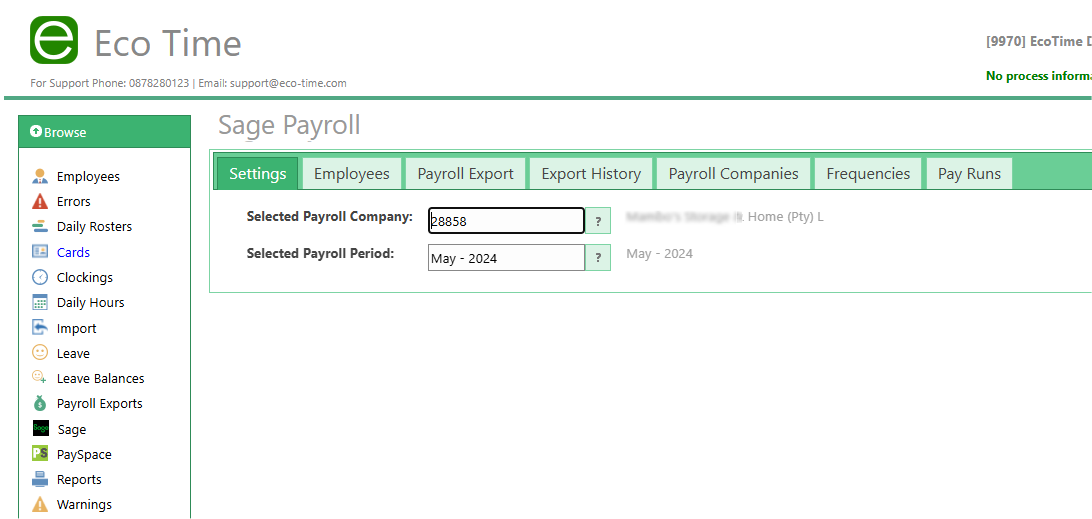Open Leave Balances link

pyautogui.click(x=100, y=378)
